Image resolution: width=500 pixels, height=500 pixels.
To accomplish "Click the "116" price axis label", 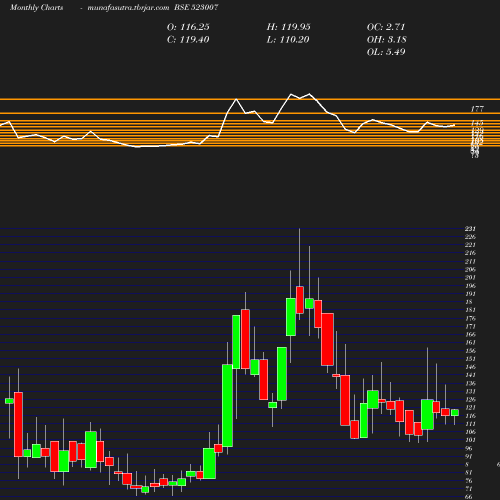I will tap(470, 416).
